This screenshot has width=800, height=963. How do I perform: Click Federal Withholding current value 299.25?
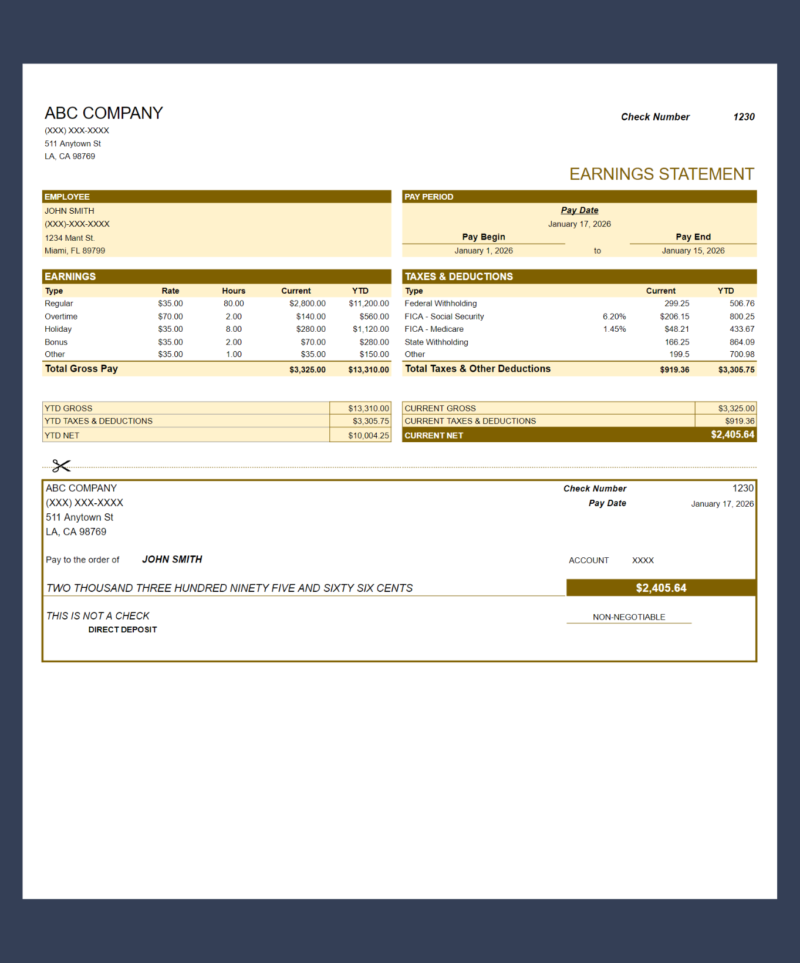(677, 303)
